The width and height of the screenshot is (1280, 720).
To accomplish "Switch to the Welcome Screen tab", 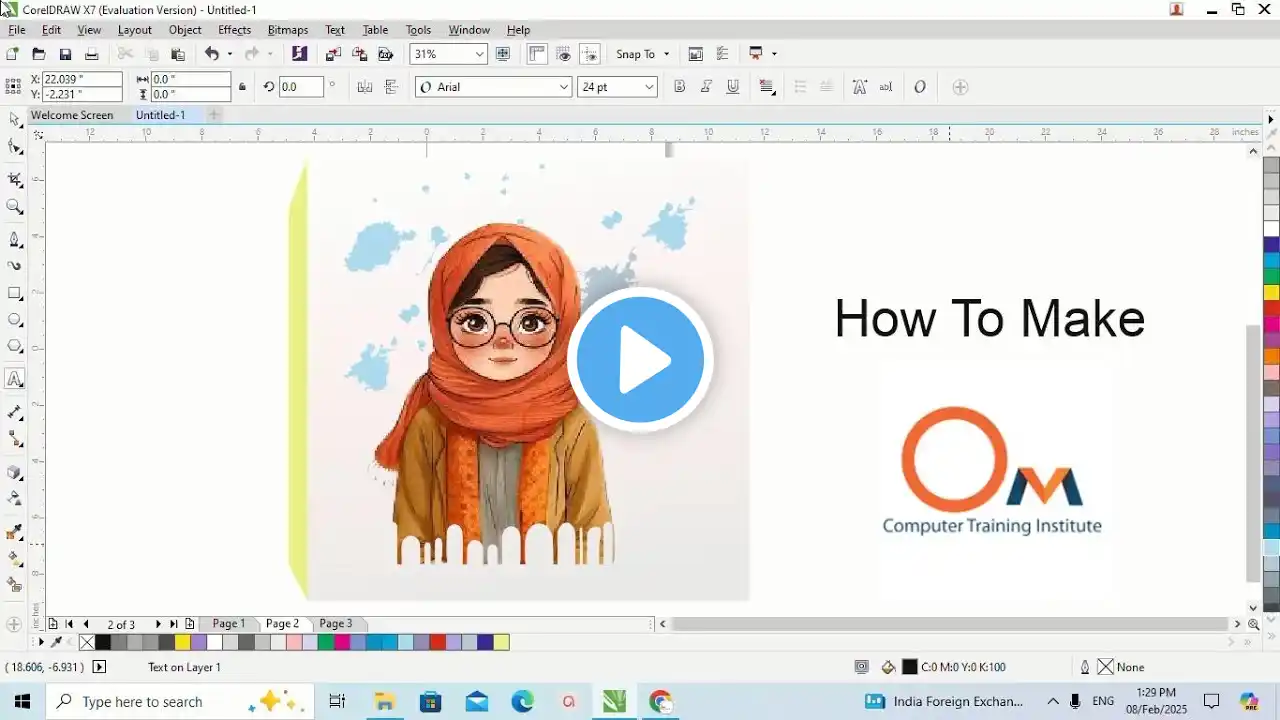I will 72,115.
